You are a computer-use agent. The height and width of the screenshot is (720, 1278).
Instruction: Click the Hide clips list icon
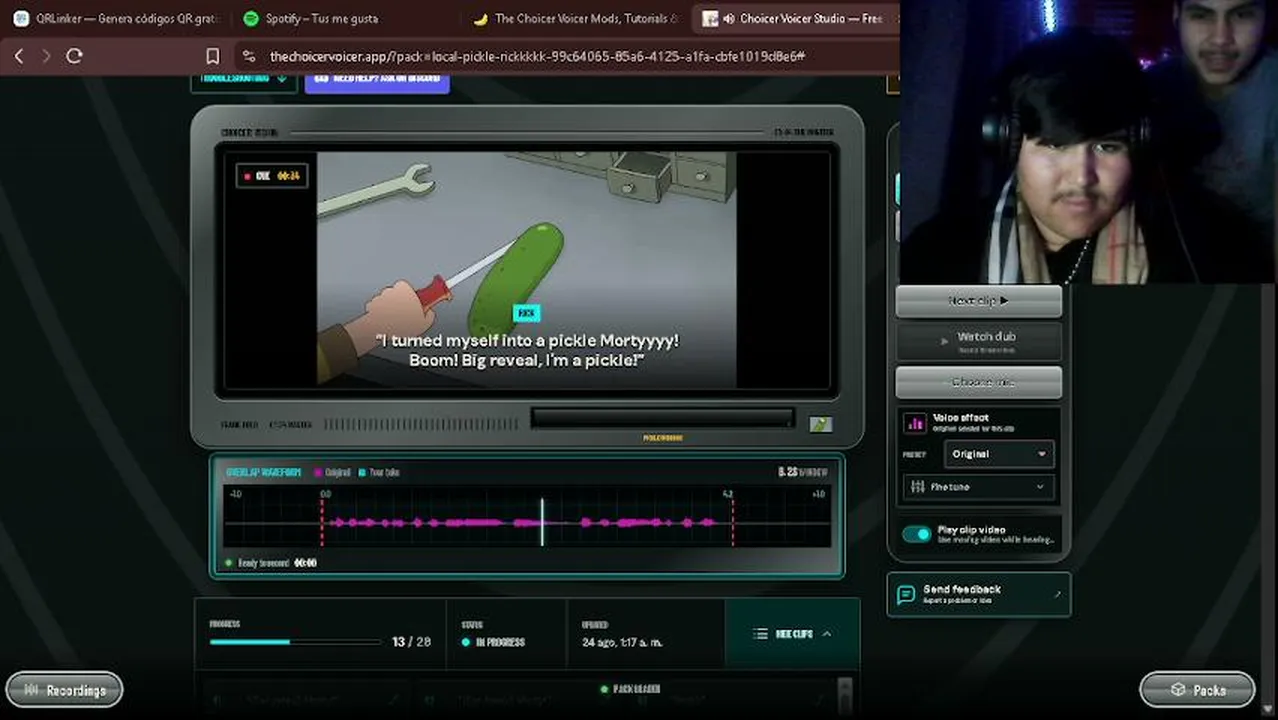click(760, 634)
